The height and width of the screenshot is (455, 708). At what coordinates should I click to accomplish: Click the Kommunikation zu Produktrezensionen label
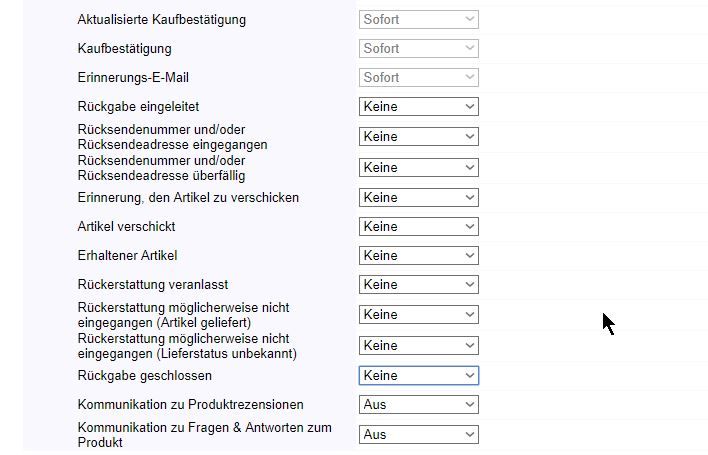pyautogui.click(x=190, y=405)
